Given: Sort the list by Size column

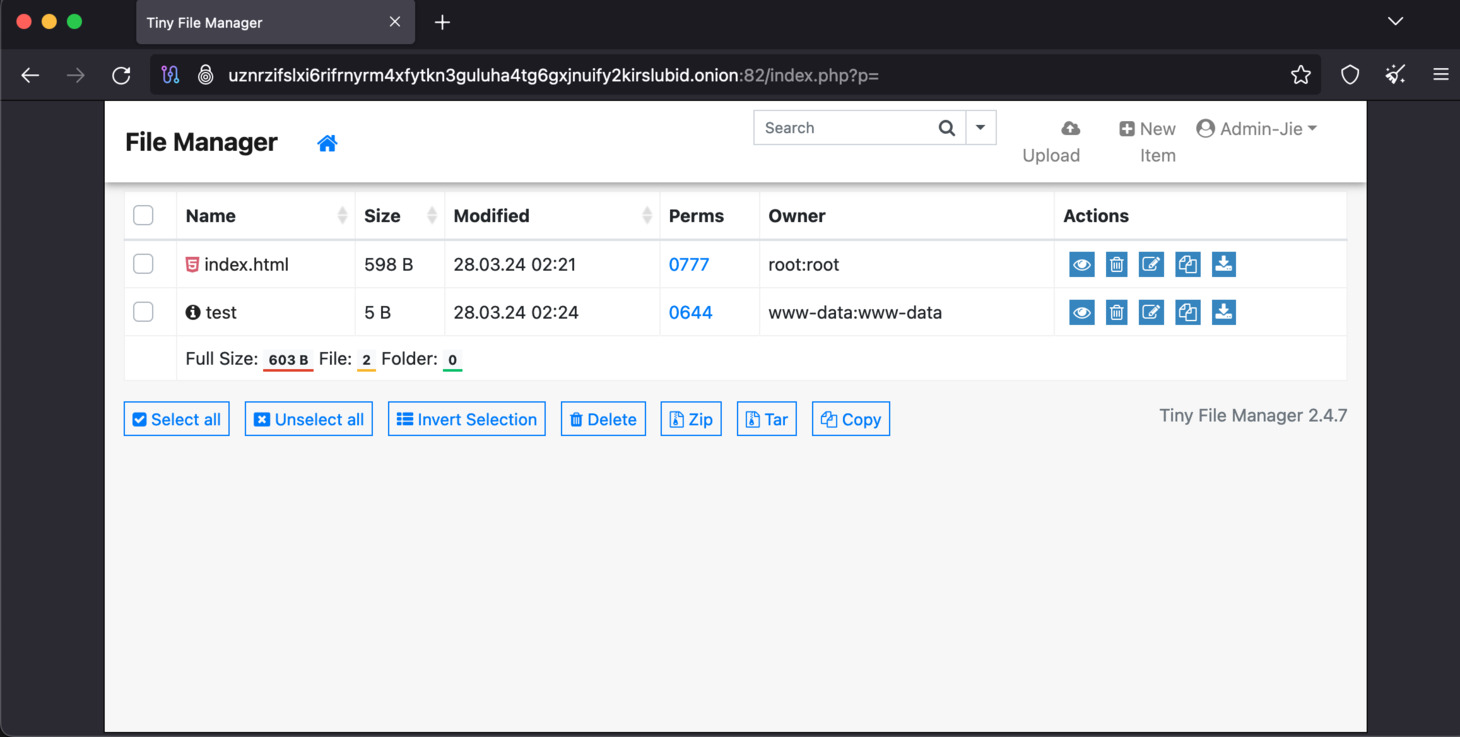Looking at the screenshot, I should pyautogui.click(x=400, y=215).
